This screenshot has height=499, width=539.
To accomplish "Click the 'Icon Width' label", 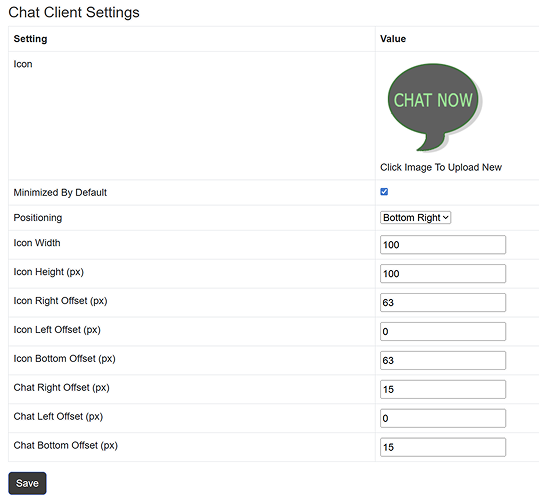I will coord(37,243).
